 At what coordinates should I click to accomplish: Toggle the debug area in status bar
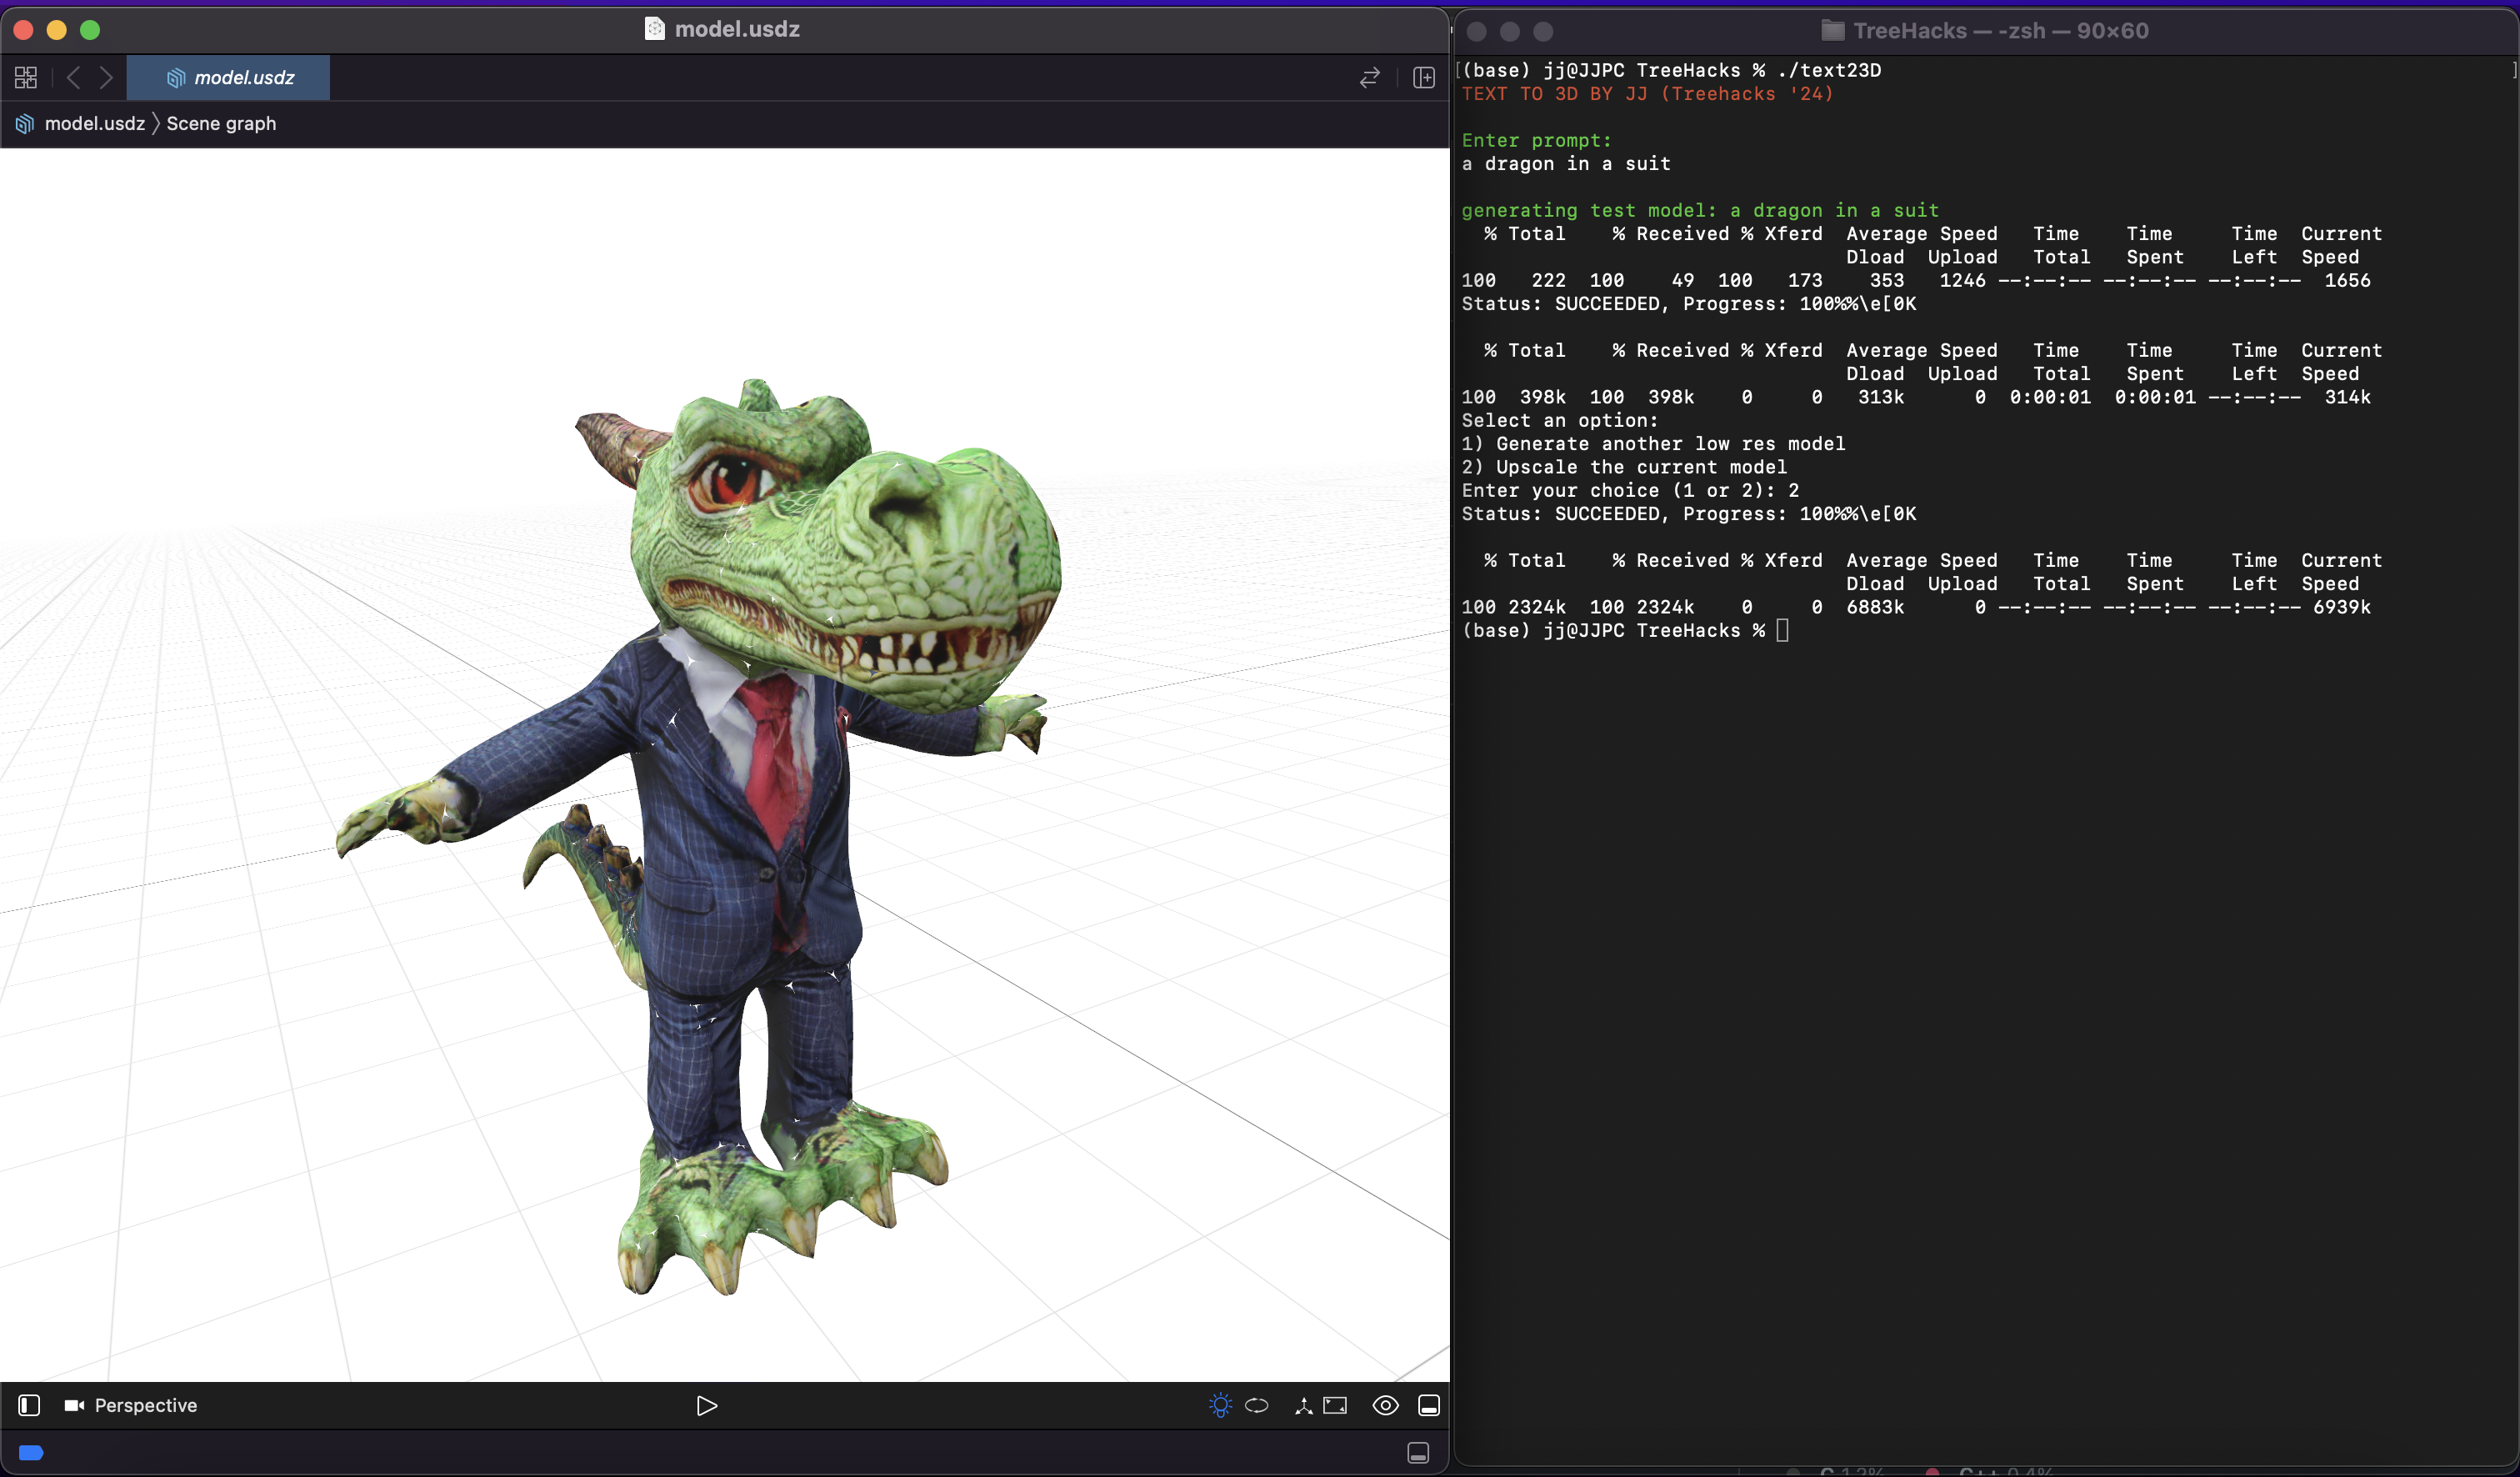click(x=1418, y=1452)
